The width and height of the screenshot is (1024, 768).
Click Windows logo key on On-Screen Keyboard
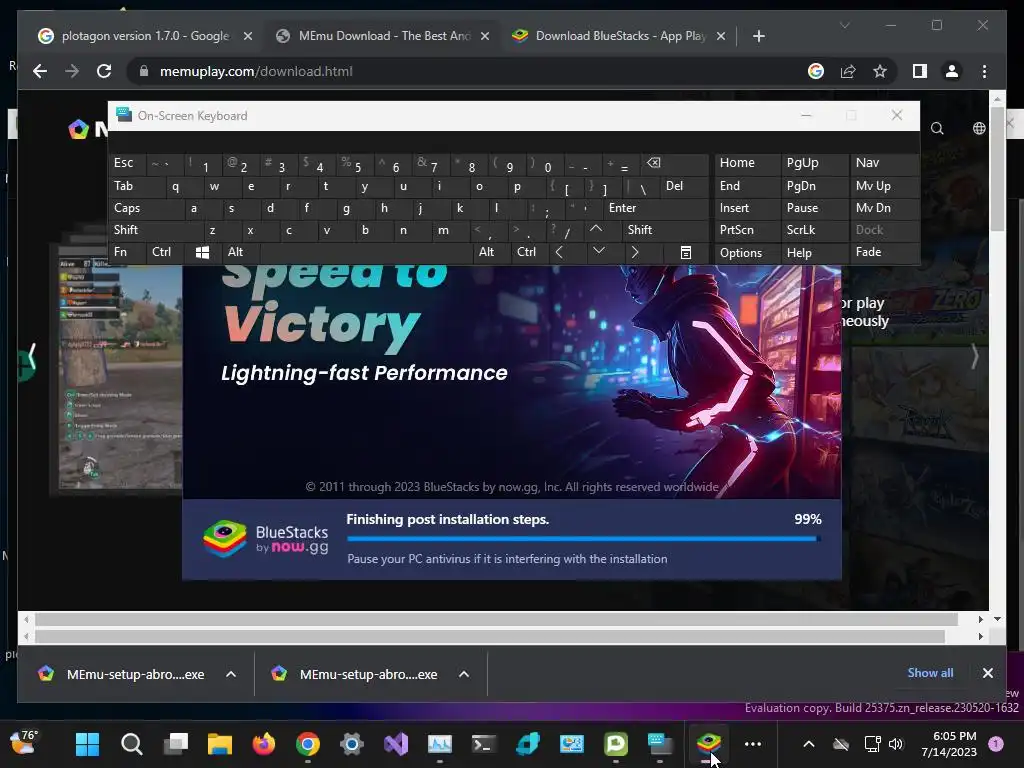[203, 252]
